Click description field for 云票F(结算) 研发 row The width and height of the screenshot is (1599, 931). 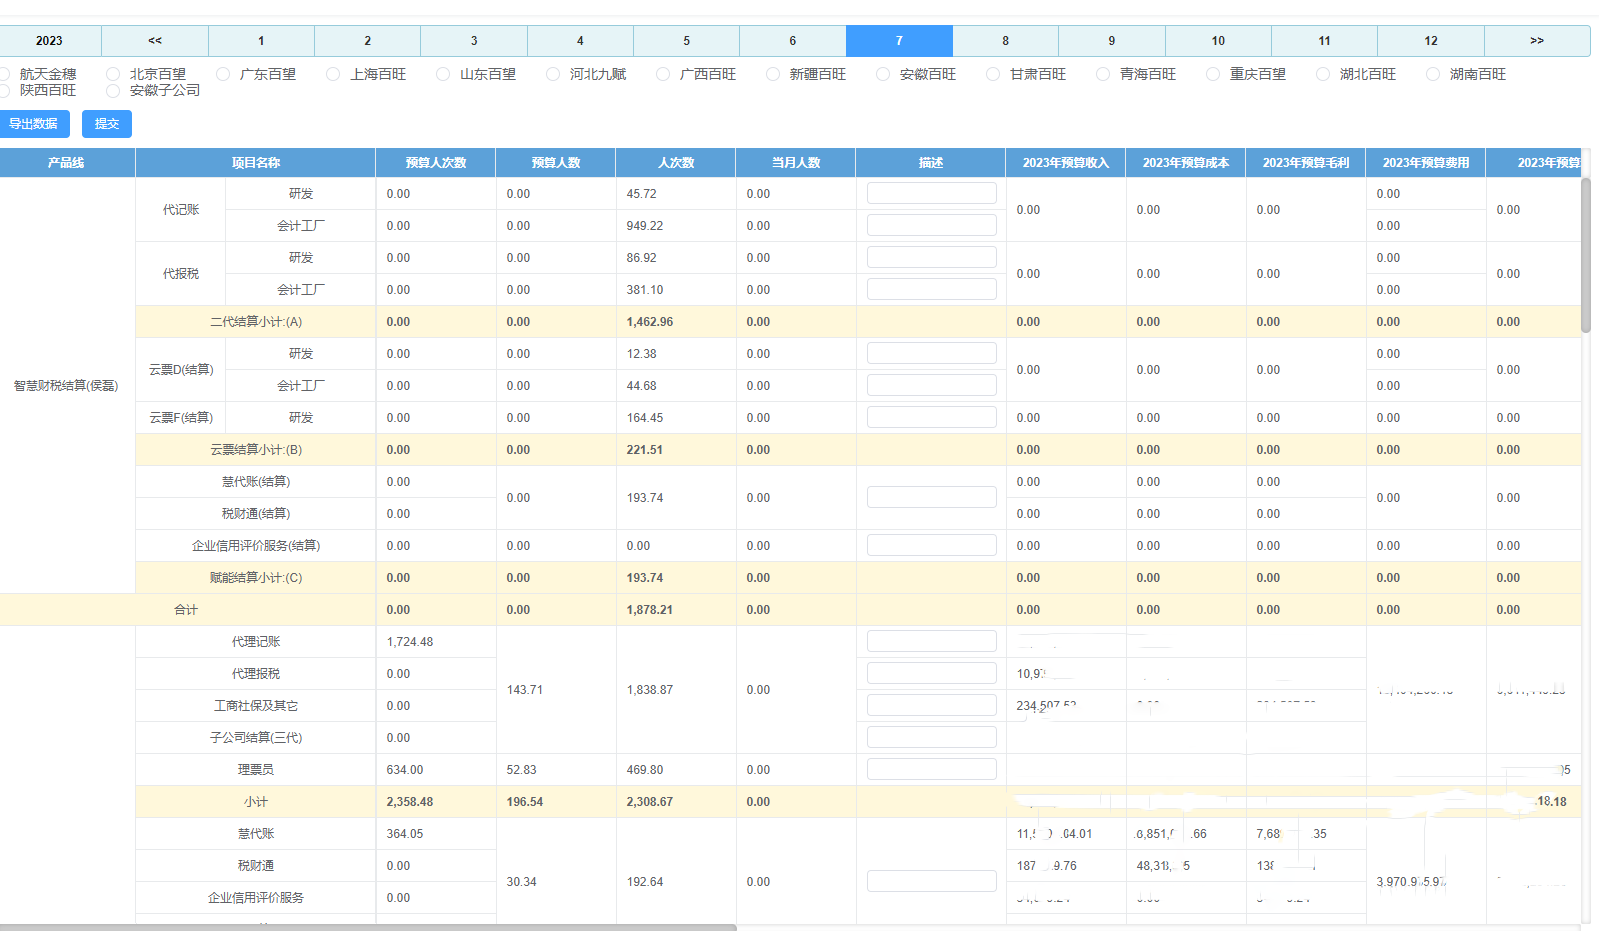pos(932,417)
